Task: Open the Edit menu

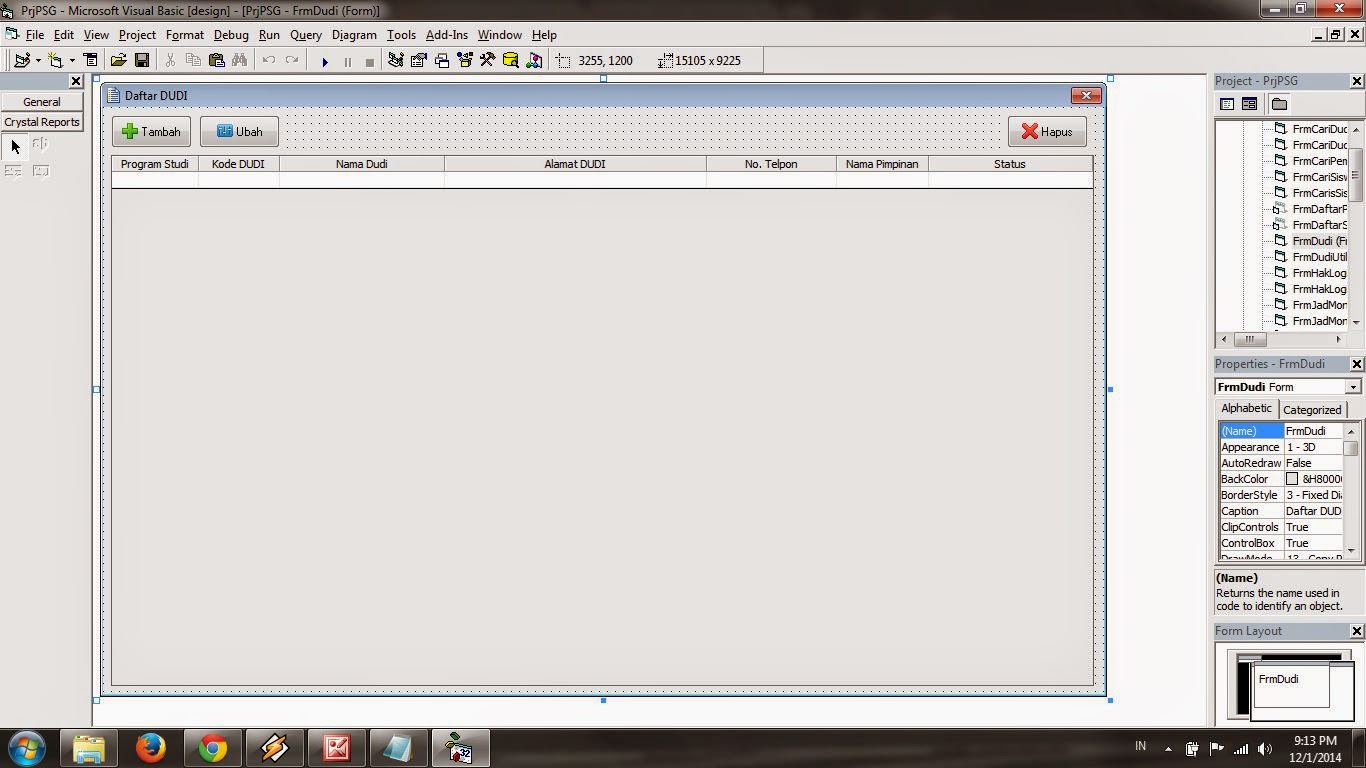Action: [64, 35]
